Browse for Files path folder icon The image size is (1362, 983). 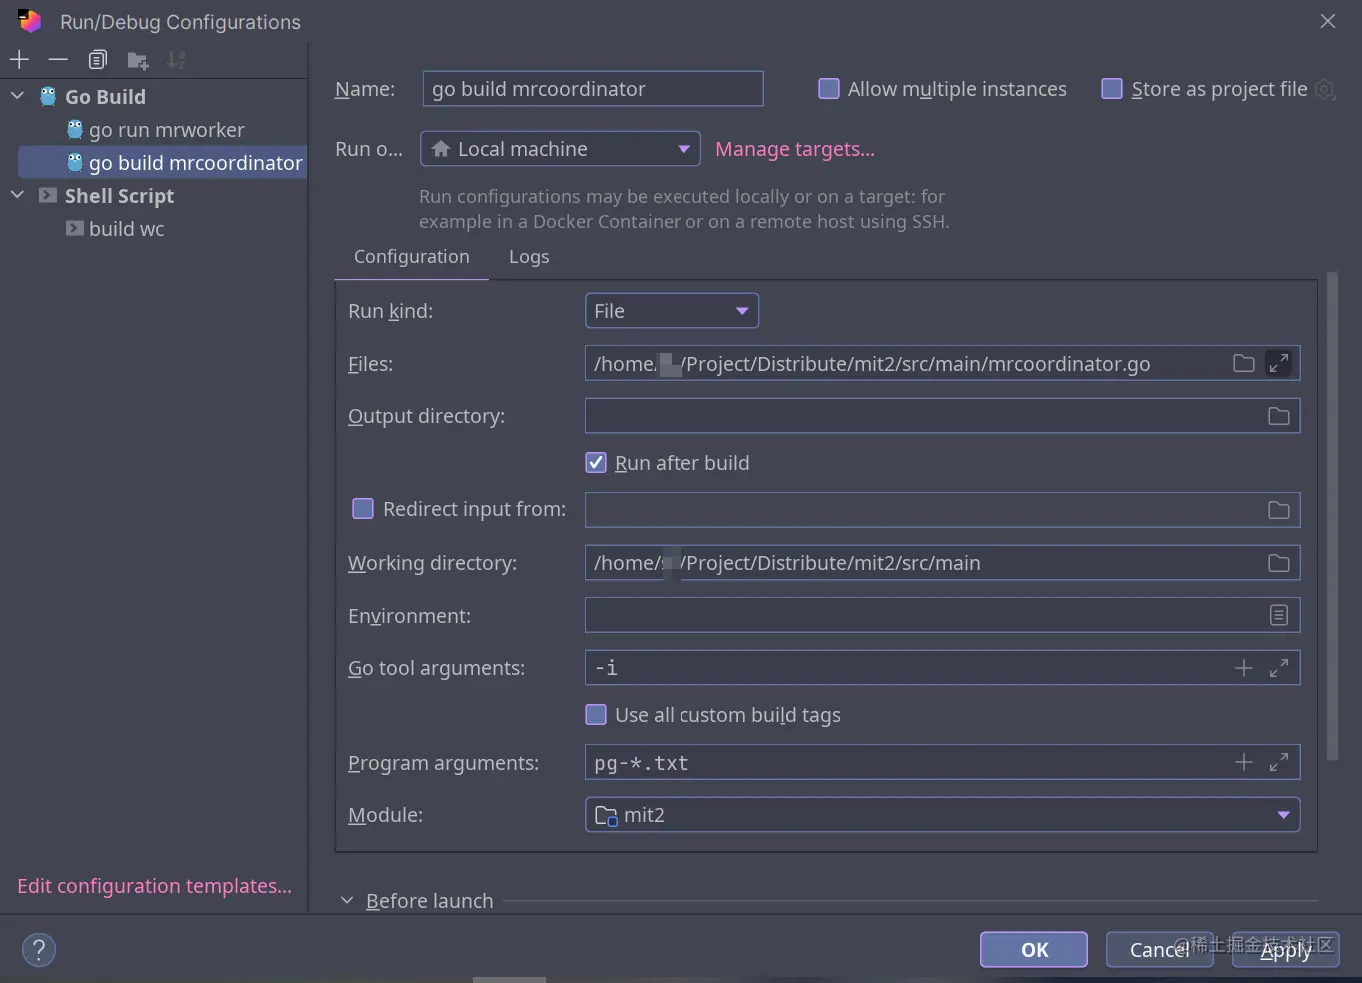click(x=1243, y=363)
